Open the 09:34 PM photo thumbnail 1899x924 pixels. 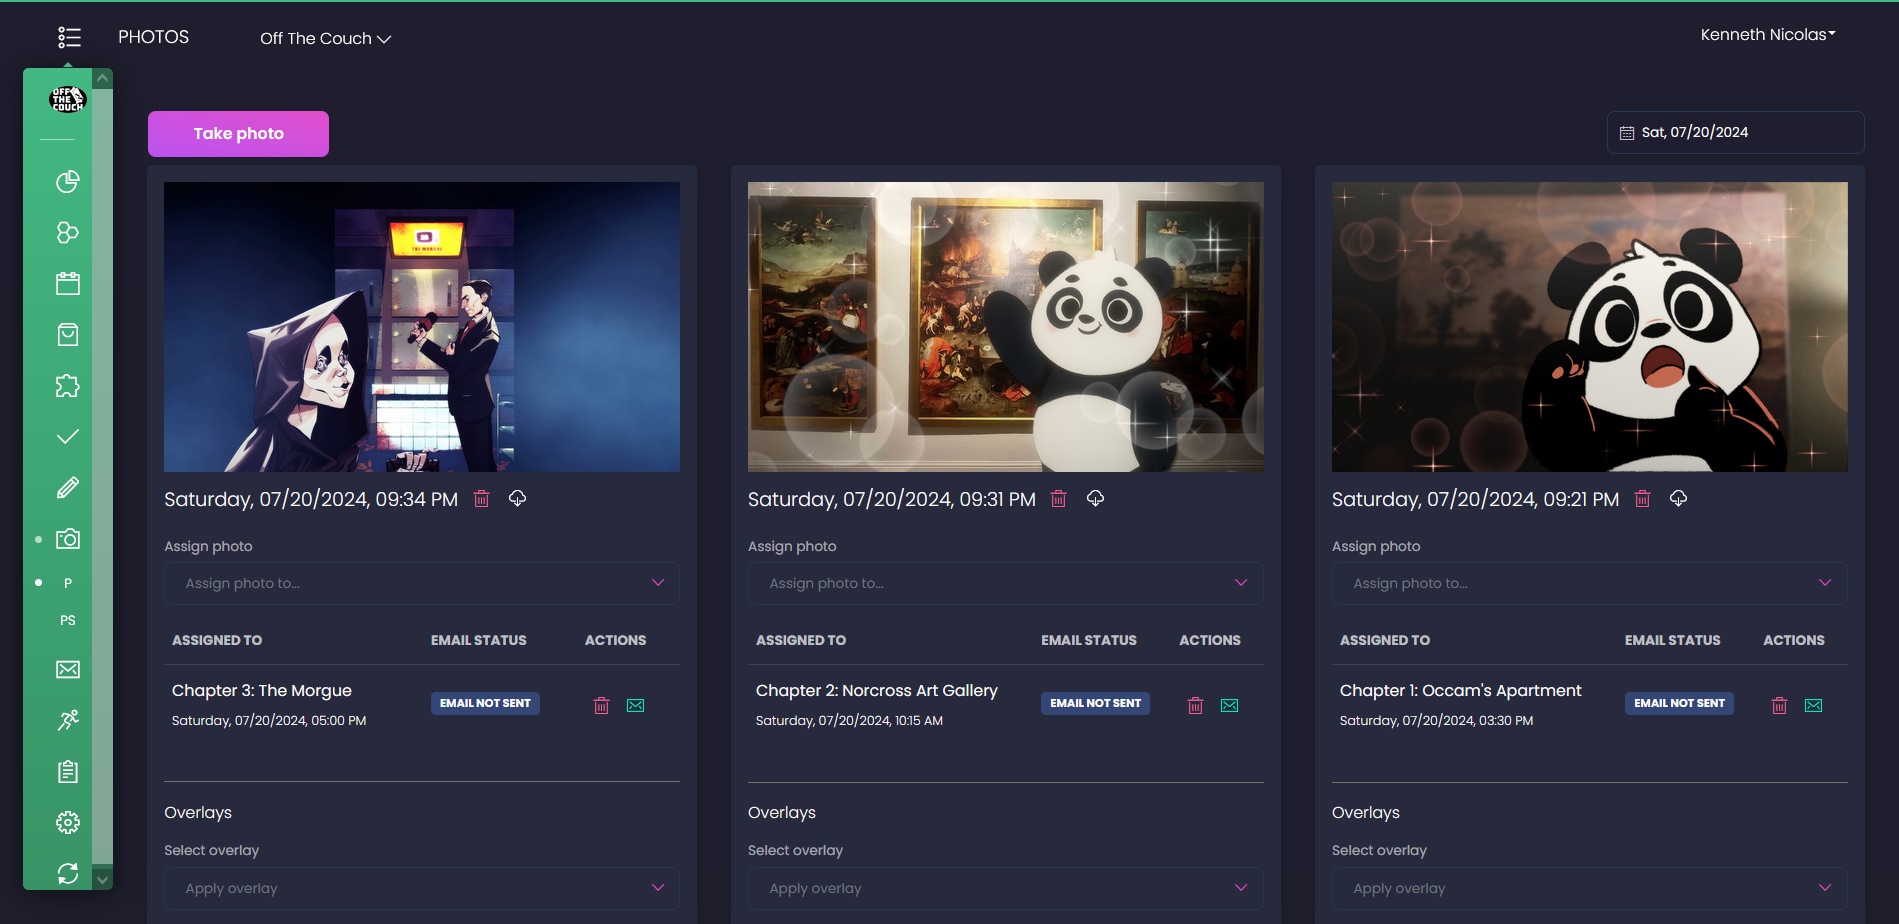[422, 327]
